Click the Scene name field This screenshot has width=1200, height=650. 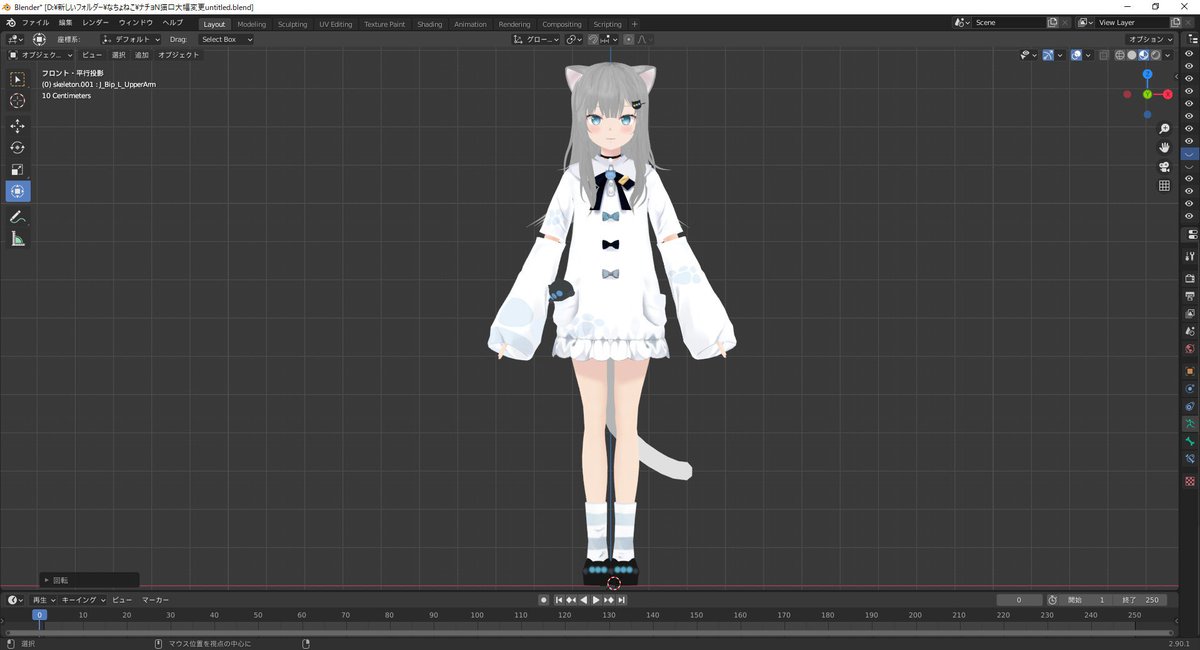(x=1009, y=22)
